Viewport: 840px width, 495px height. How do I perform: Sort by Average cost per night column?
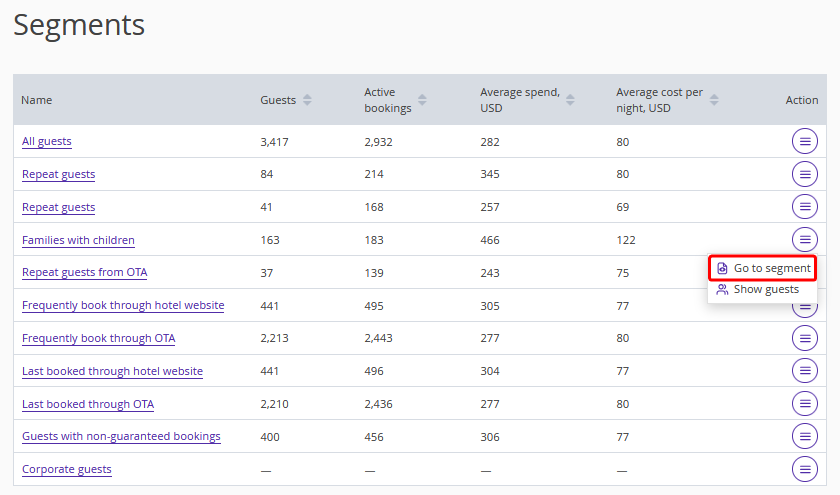[715, 100]
